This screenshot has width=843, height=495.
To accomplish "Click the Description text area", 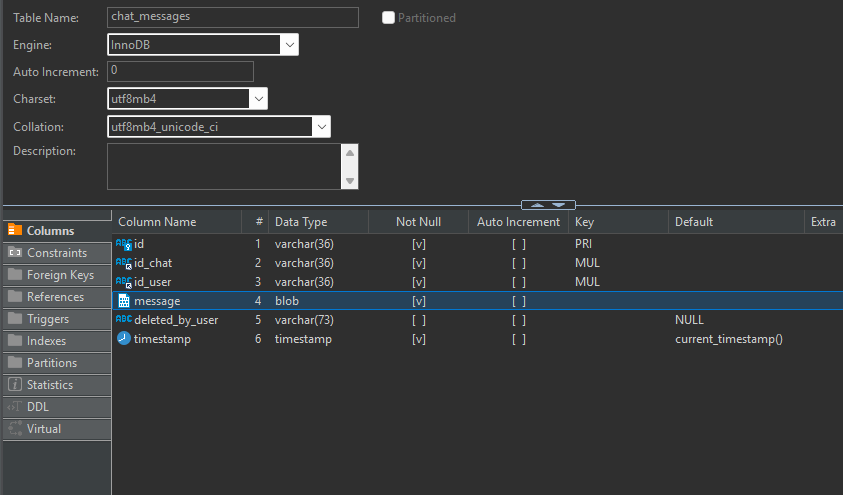I will 224,167.
